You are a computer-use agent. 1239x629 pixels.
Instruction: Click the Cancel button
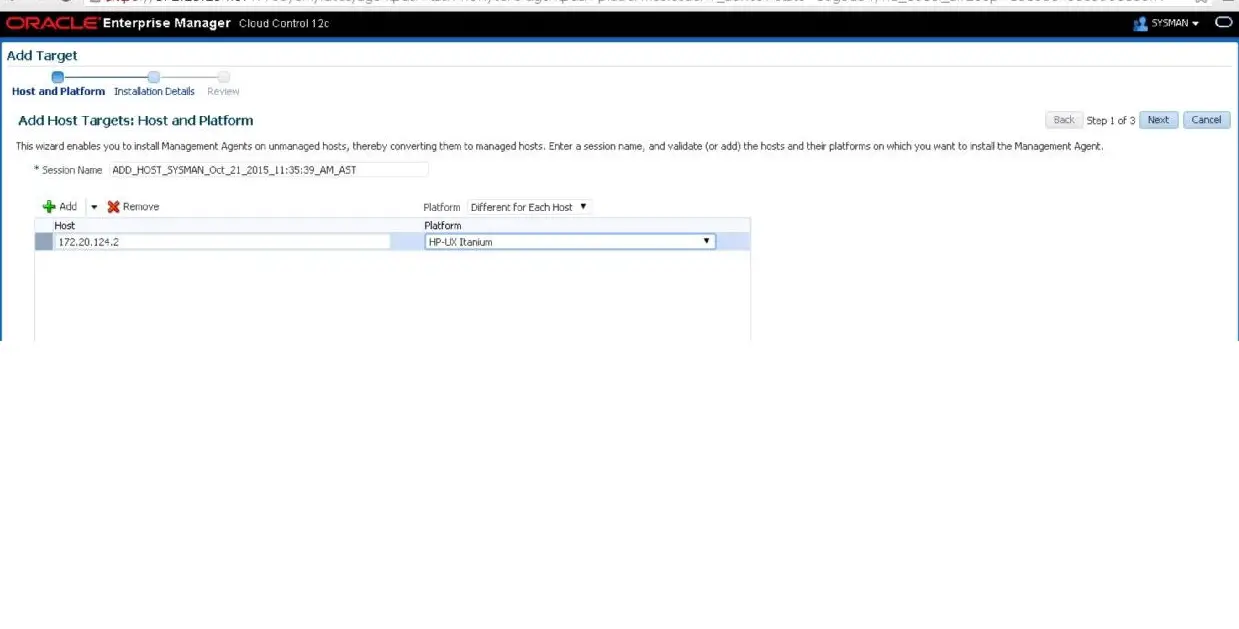pyautogui.click(x=1206, y=120)
